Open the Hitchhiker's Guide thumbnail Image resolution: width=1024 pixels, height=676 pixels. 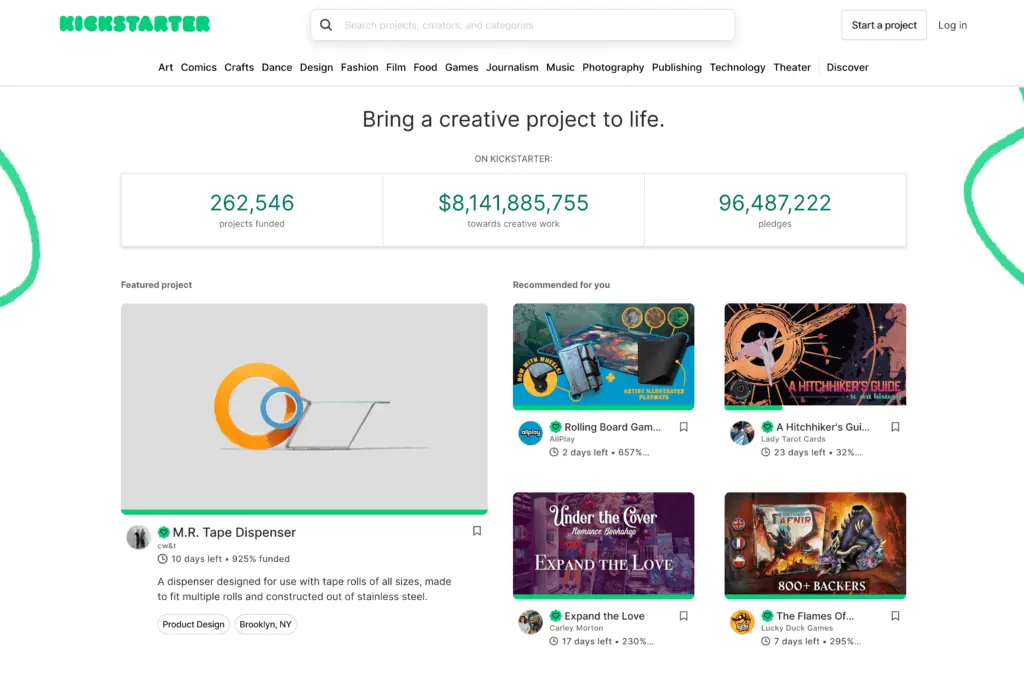coord(815,355)
